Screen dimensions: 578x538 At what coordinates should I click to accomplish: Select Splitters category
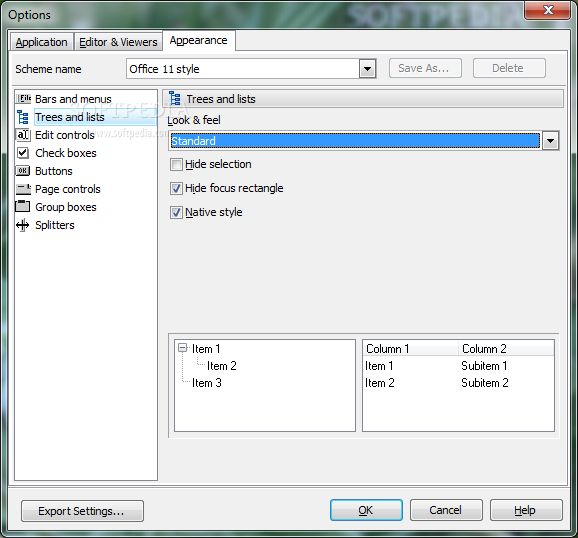pos(55,225)
